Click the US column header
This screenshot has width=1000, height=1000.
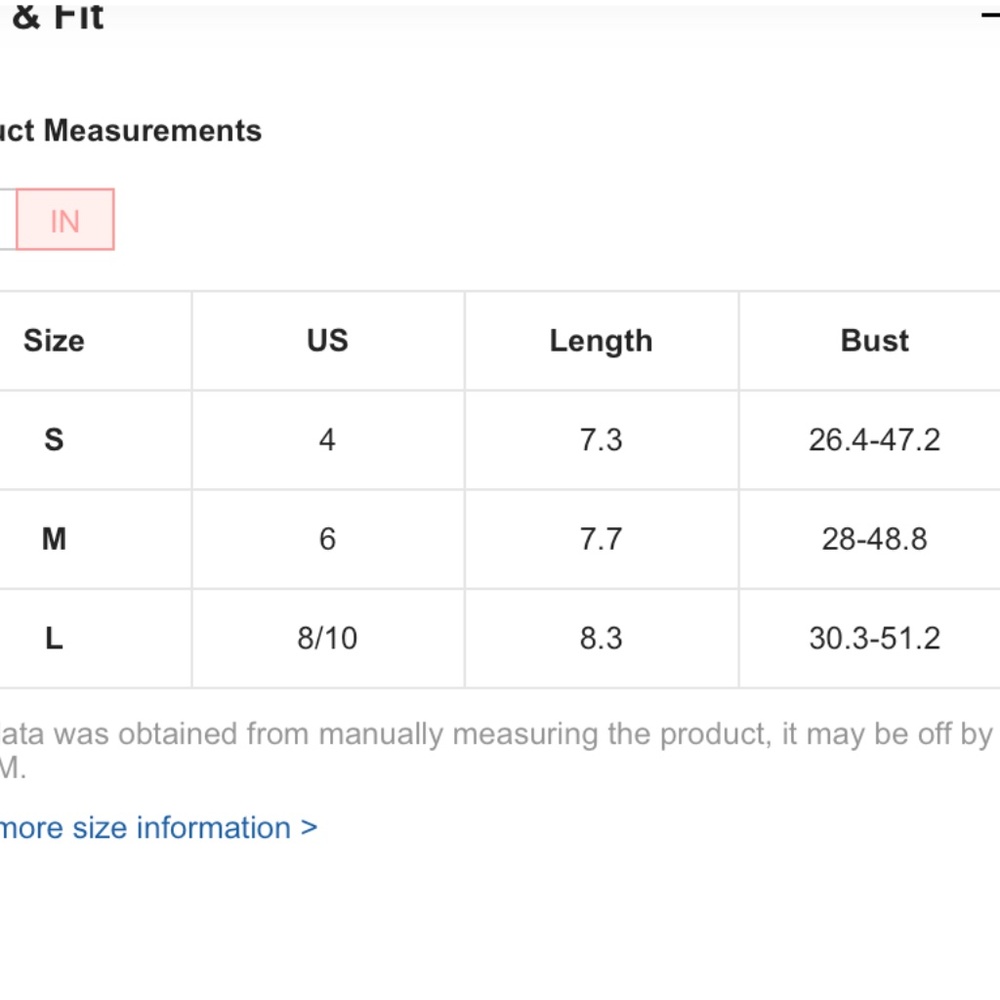click(x=328, y=341)
